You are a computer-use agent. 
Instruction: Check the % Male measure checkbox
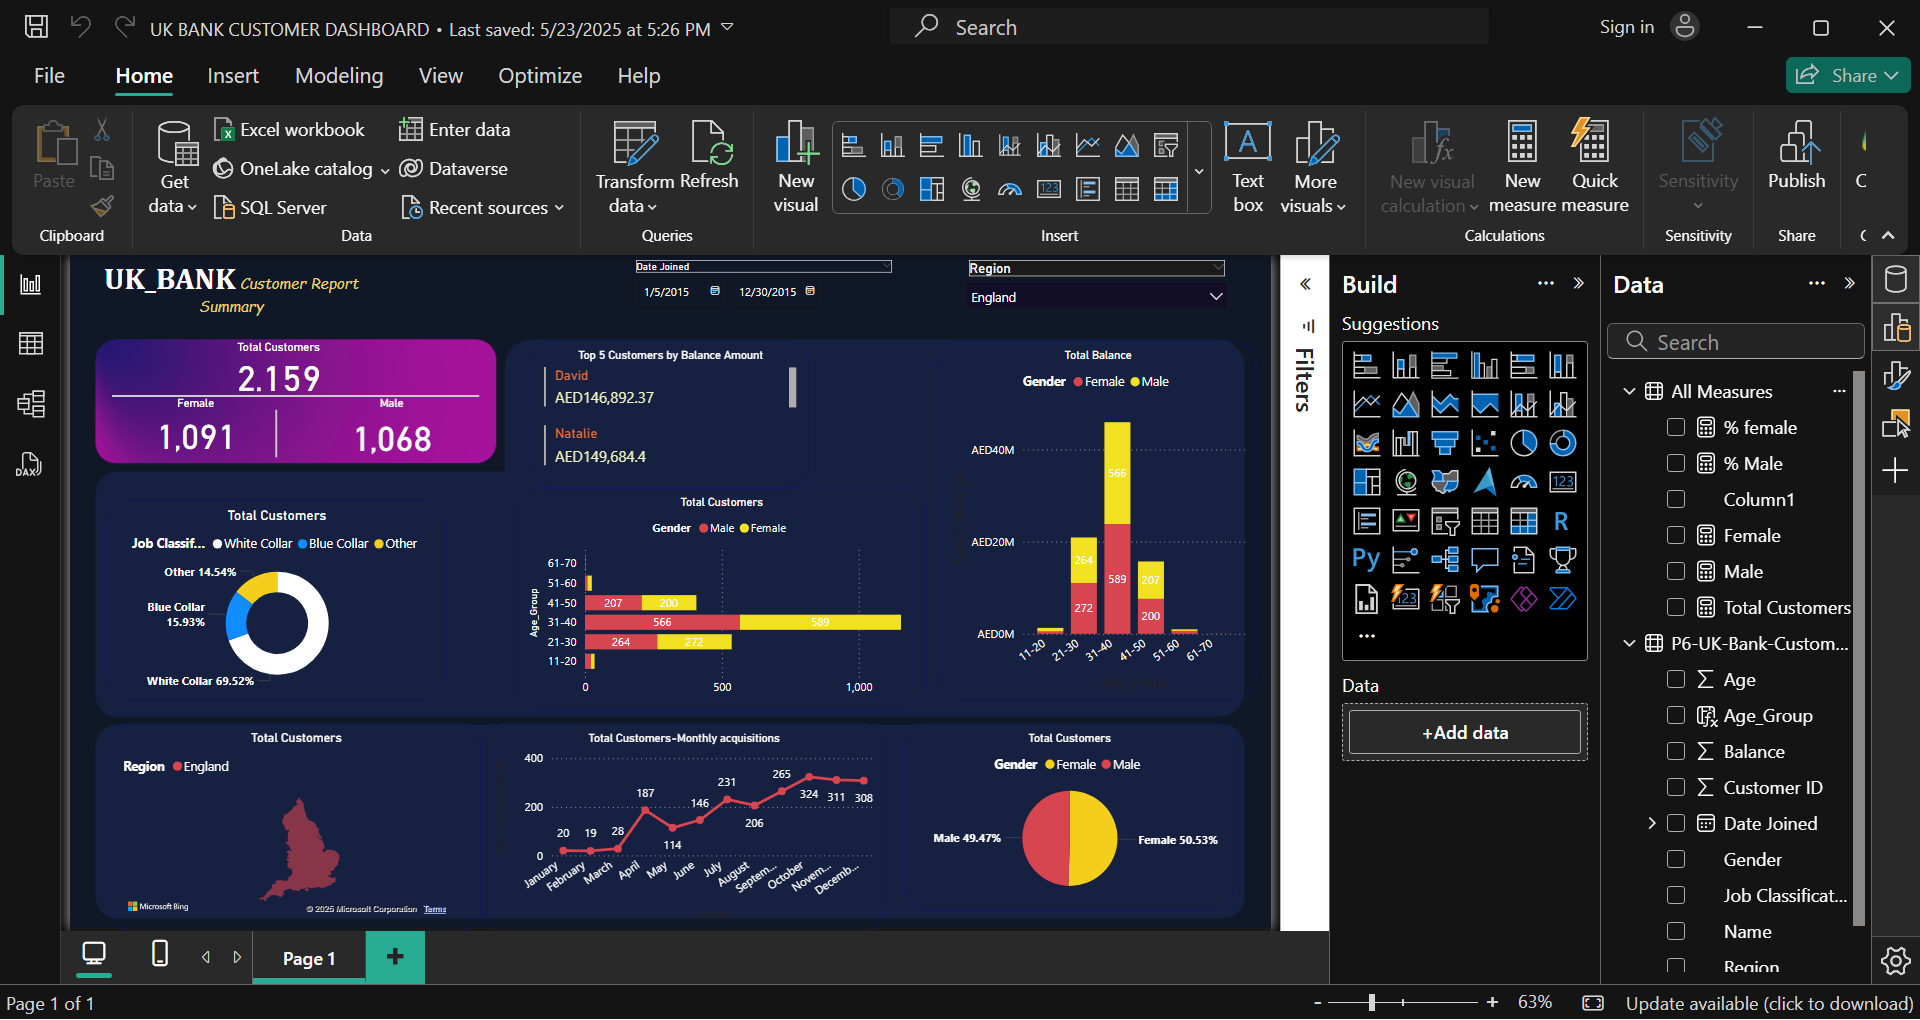pyautogui.click(x=1676, y=463)
